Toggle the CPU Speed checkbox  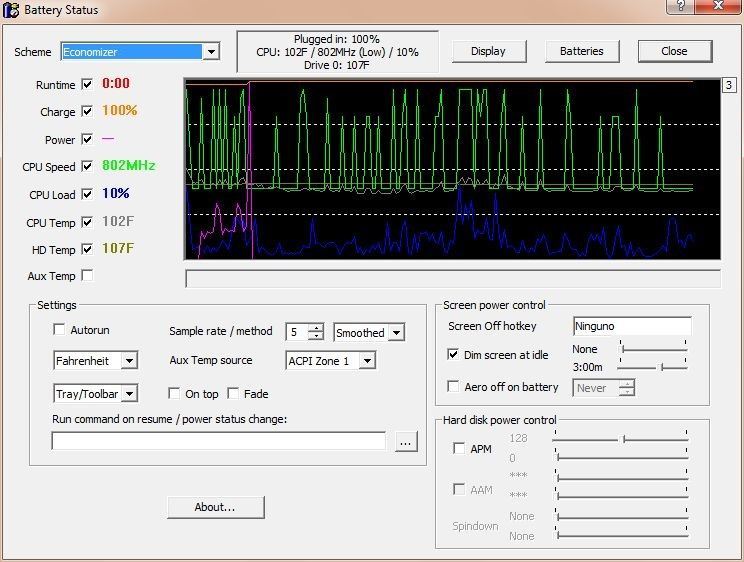click(x=87, y=167)
